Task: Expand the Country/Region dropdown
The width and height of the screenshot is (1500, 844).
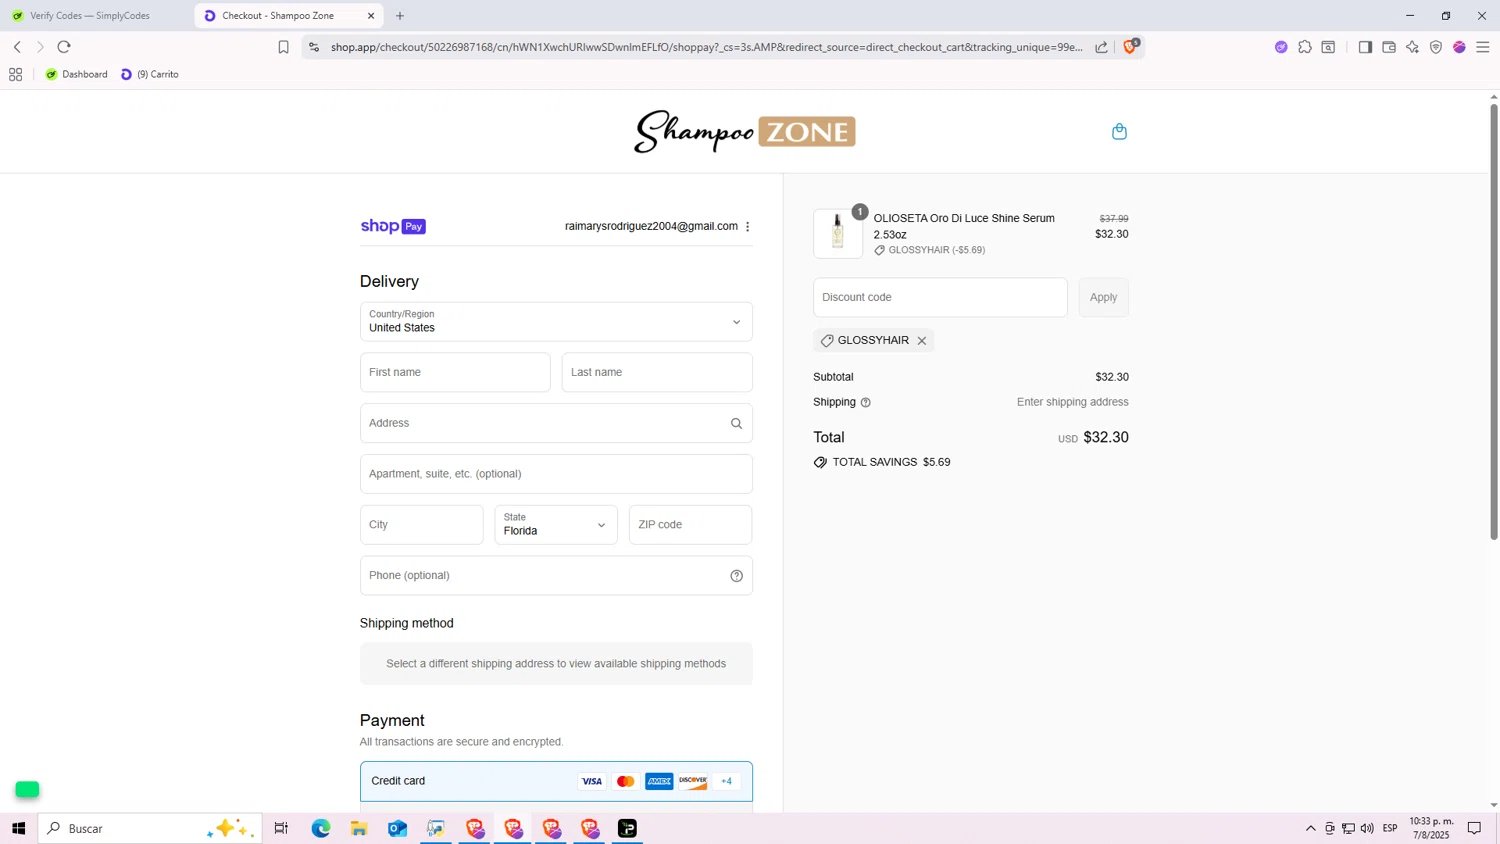Action: pyautogui.click(x=556, y=322)
